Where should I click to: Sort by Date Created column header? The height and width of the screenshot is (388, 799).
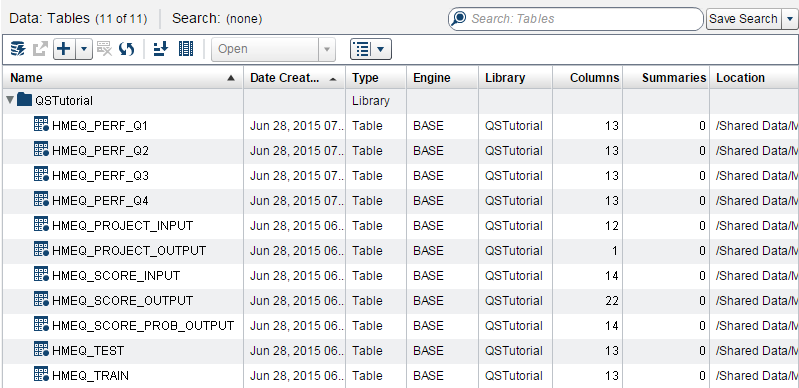pyautogui.click(x=295, y=77)
